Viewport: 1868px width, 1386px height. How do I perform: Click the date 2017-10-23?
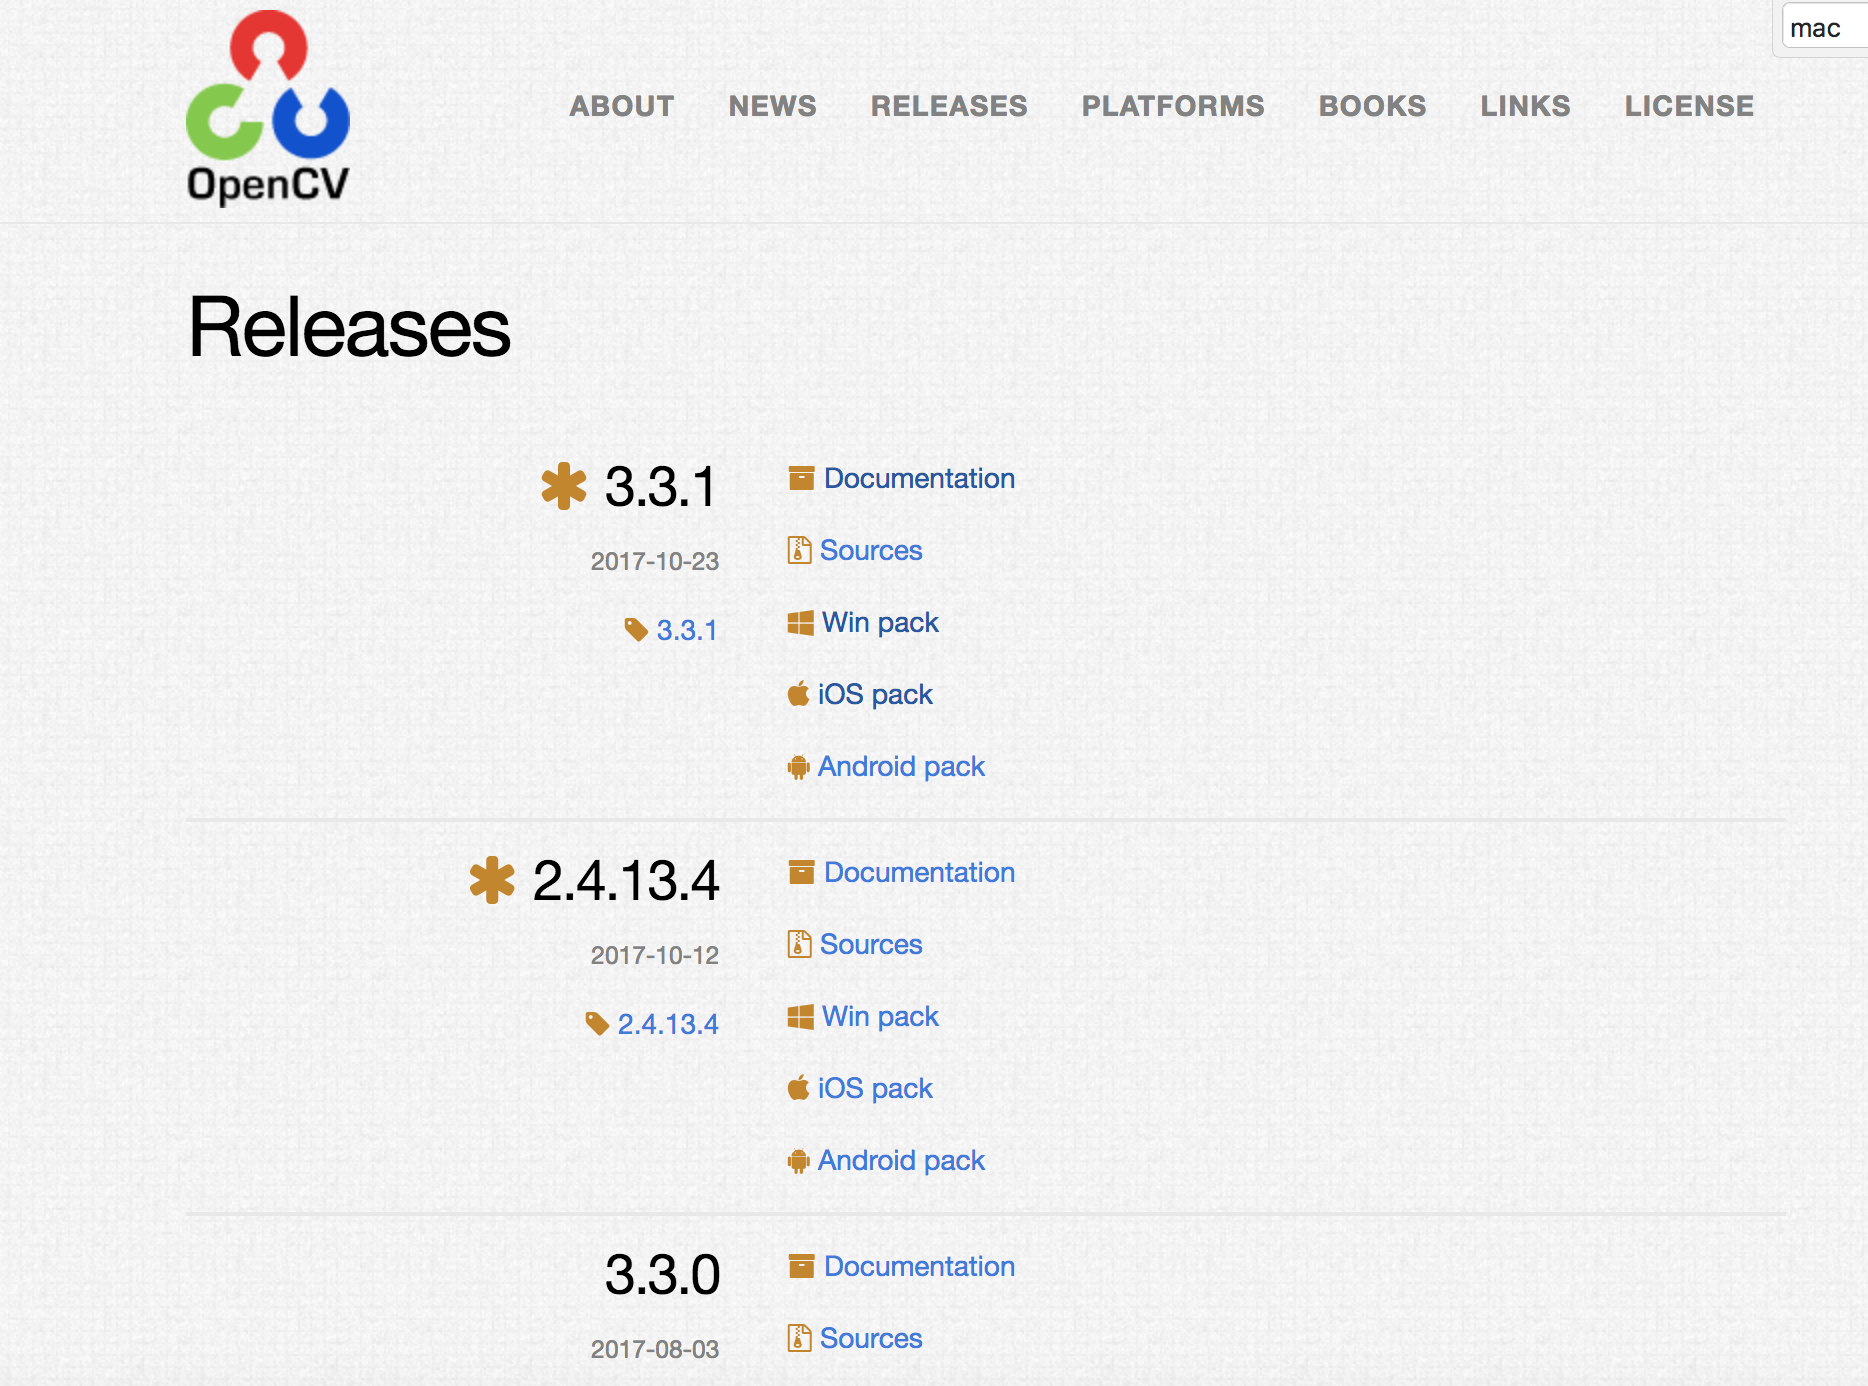point(655,561)
